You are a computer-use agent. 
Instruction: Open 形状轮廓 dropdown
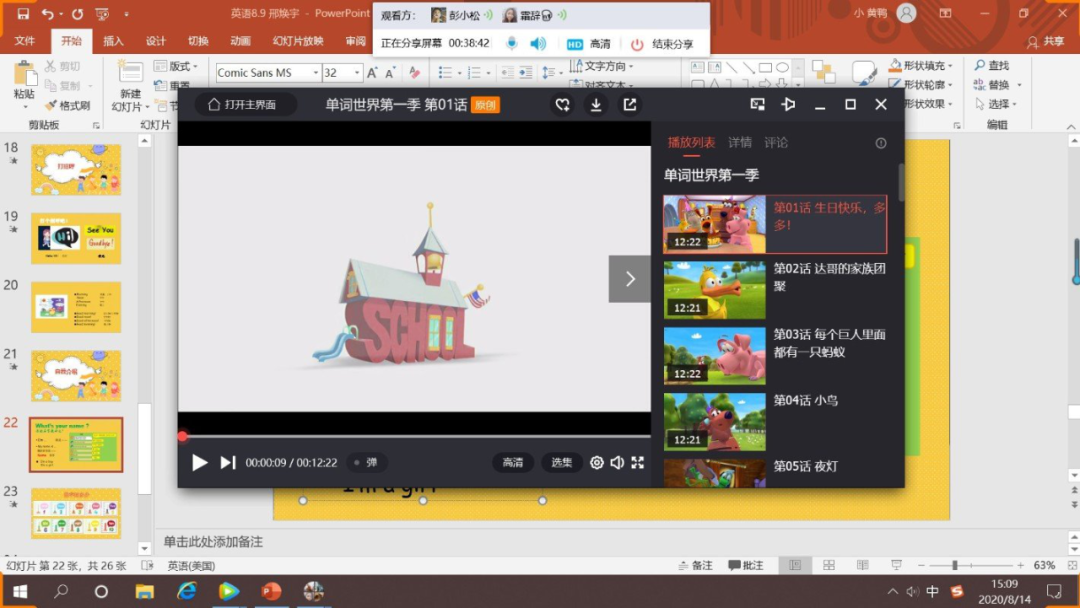[921, 85]
